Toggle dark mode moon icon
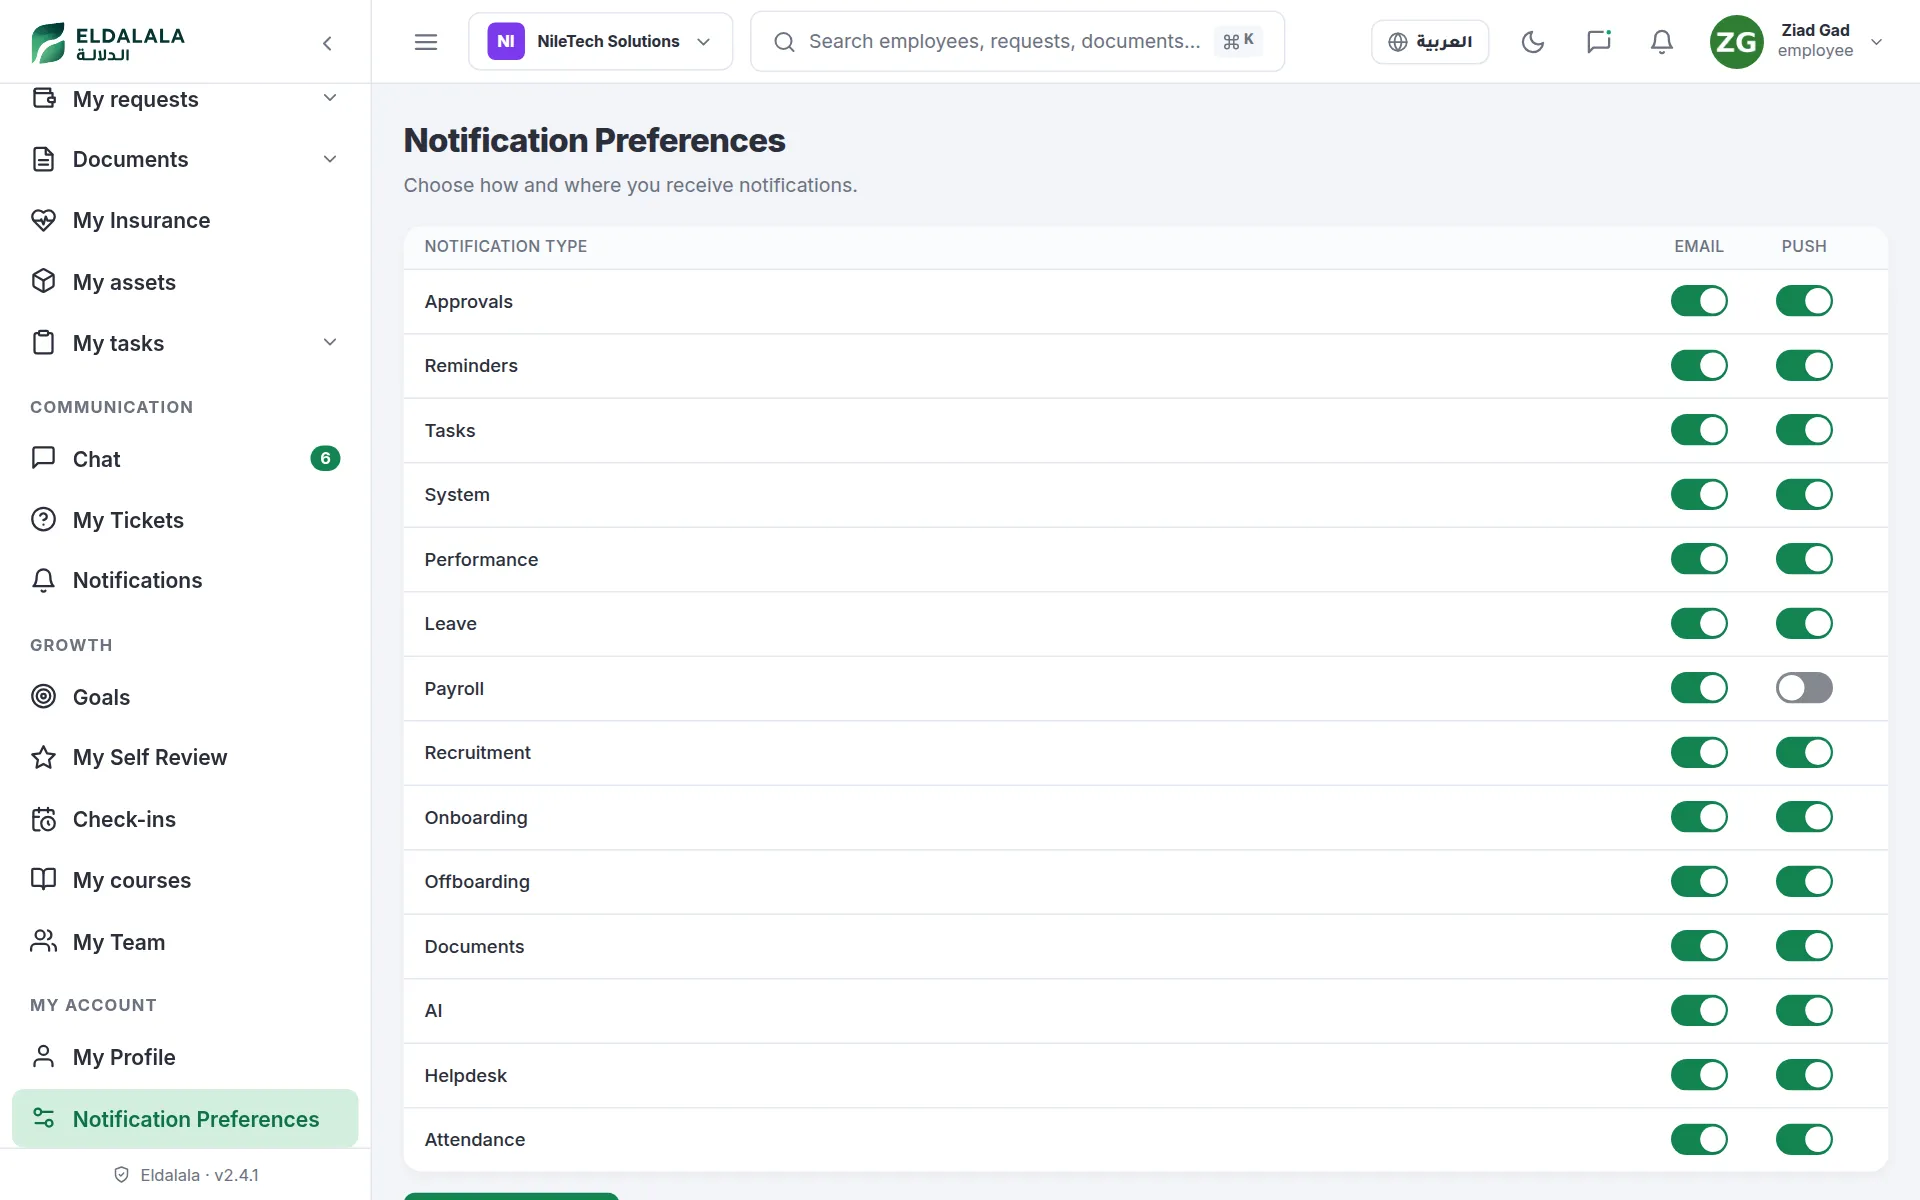The height and width of the screenshot is (1200, 1920). [x=1532, y=42]
